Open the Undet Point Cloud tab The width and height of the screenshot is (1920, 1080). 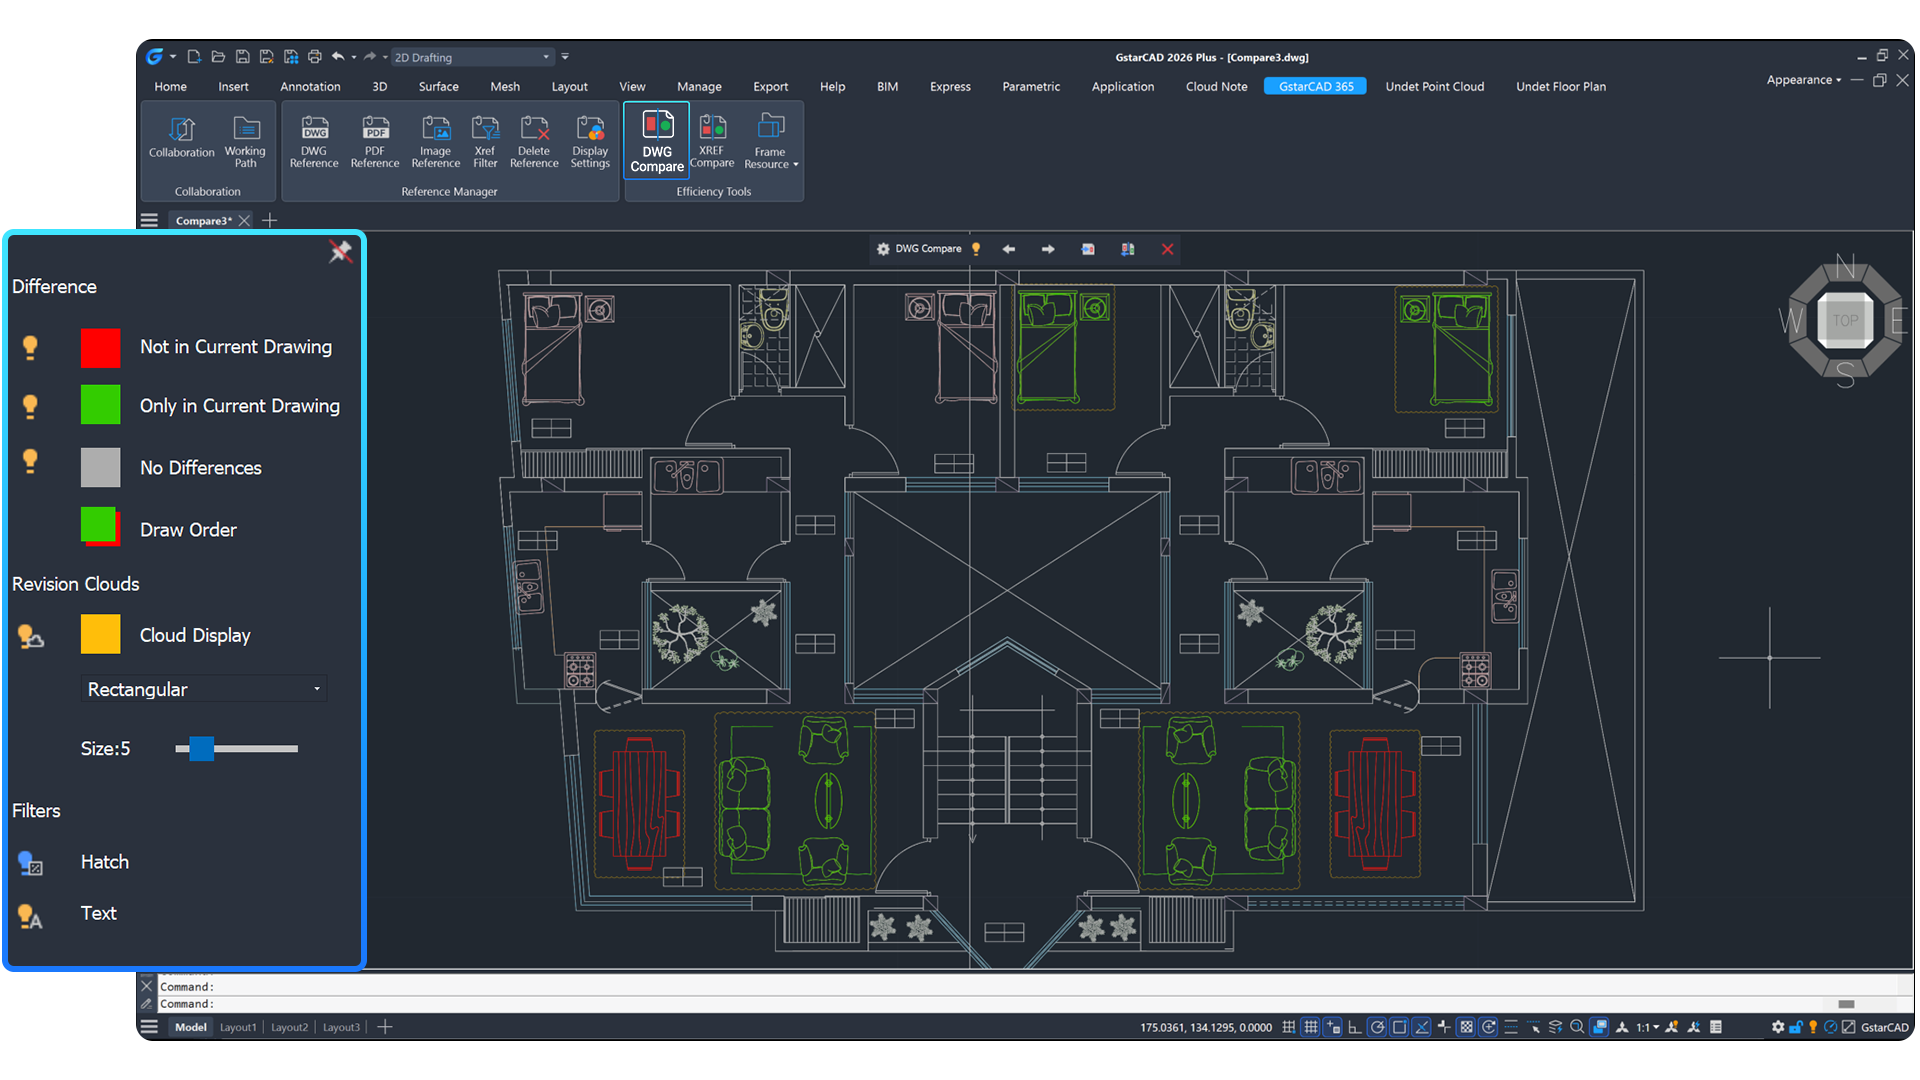coord(1434,87)
